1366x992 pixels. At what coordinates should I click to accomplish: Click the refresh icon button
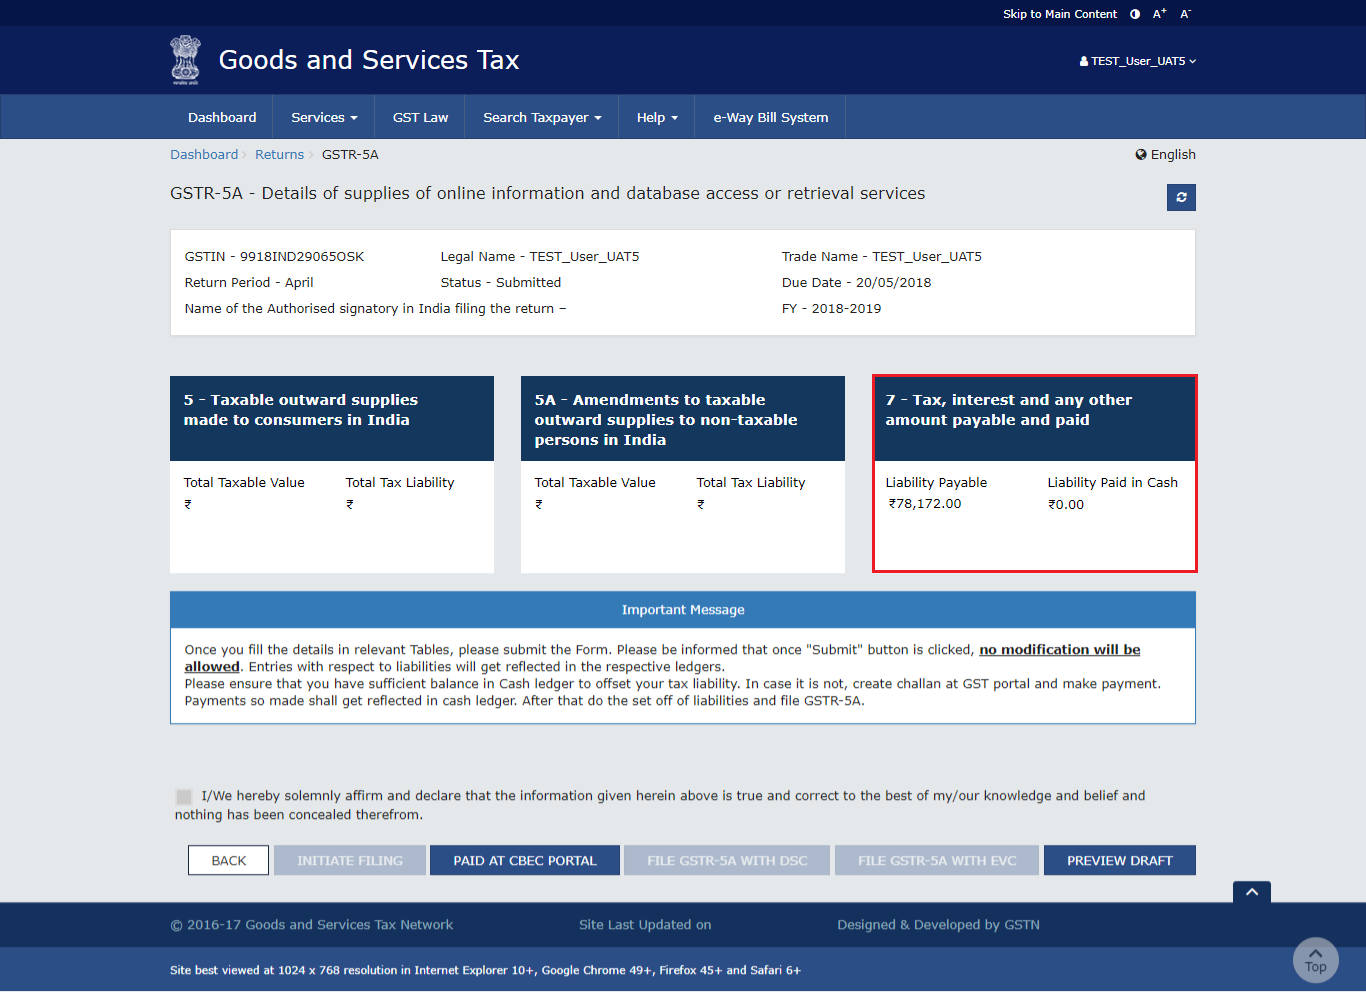point(1181,197)
